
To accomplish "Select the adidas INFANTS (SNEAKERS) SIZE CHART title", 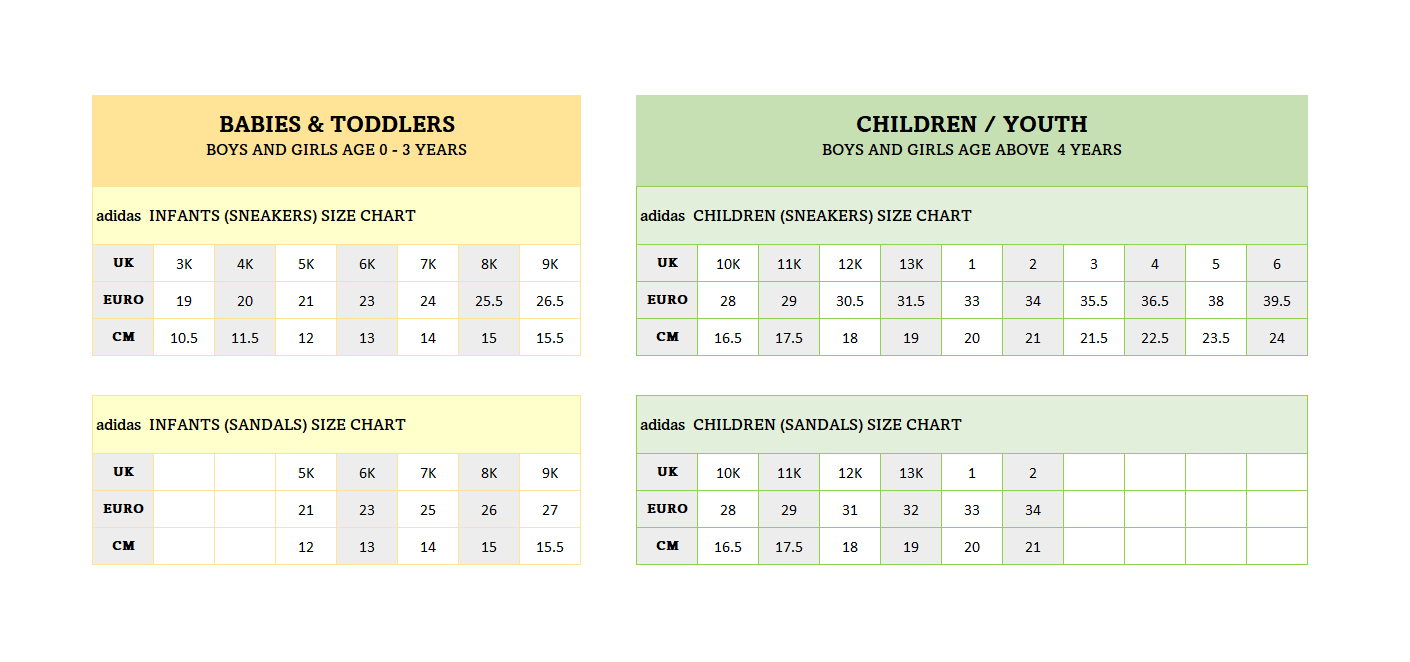I will coord(256,216).
